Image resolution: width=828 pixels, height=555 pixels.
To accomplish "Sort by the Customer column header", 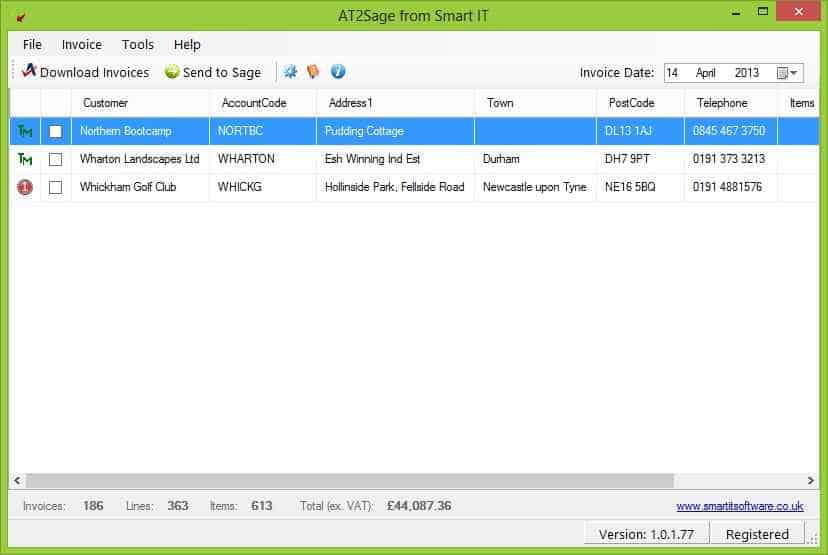I will (105, 103).
